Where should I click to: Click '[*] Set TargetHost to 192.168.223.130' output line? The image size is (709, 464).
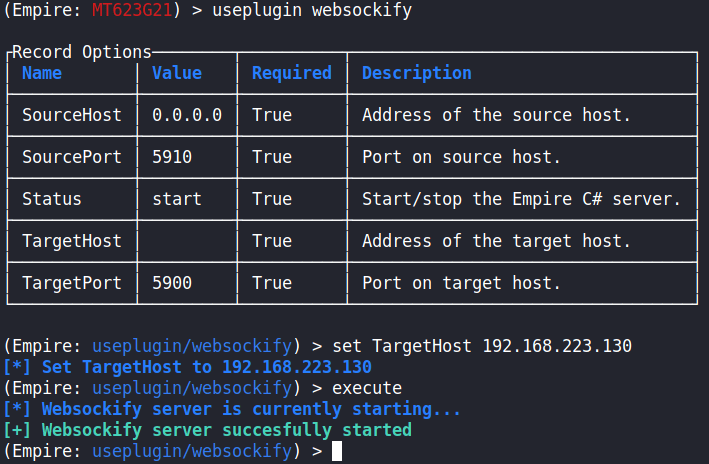tap(188, 367)
